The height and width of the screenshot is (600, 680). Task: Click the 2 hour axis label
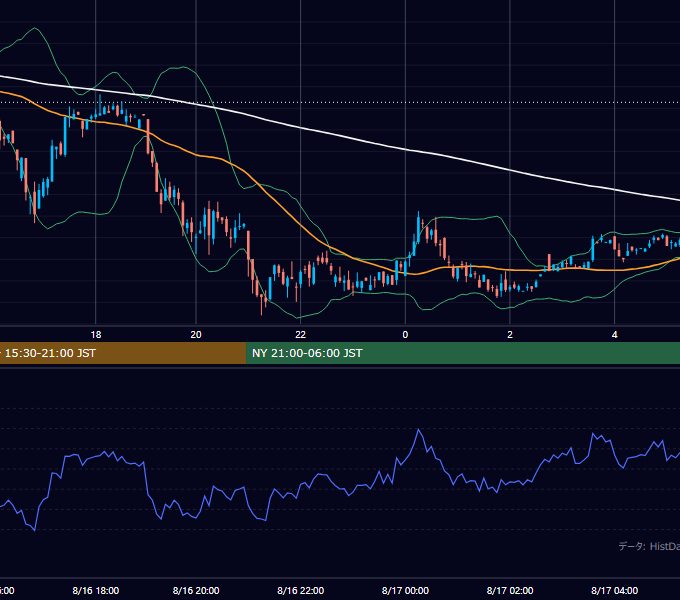point(510,335)
